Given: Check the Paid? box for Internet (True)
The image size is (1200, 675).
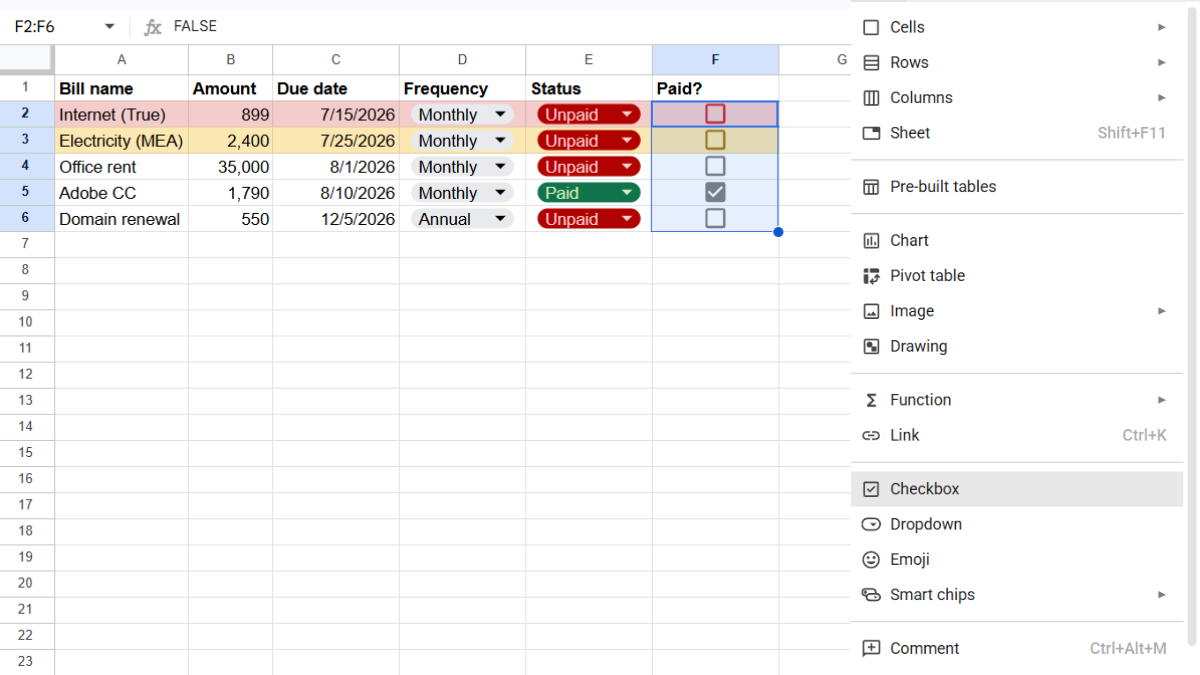Looking at the screenshot, I should 715,114.
